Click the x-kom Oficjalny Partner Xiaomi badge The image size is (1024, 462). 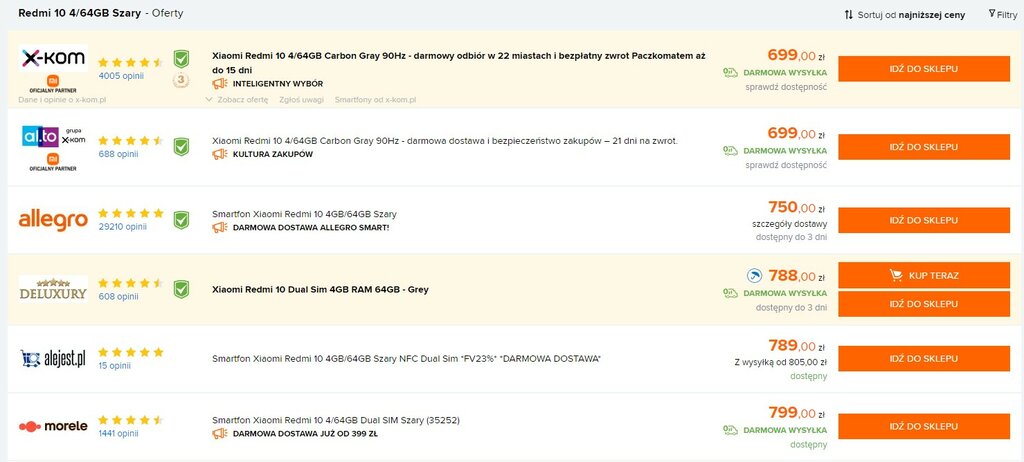[x=53, y=84]
